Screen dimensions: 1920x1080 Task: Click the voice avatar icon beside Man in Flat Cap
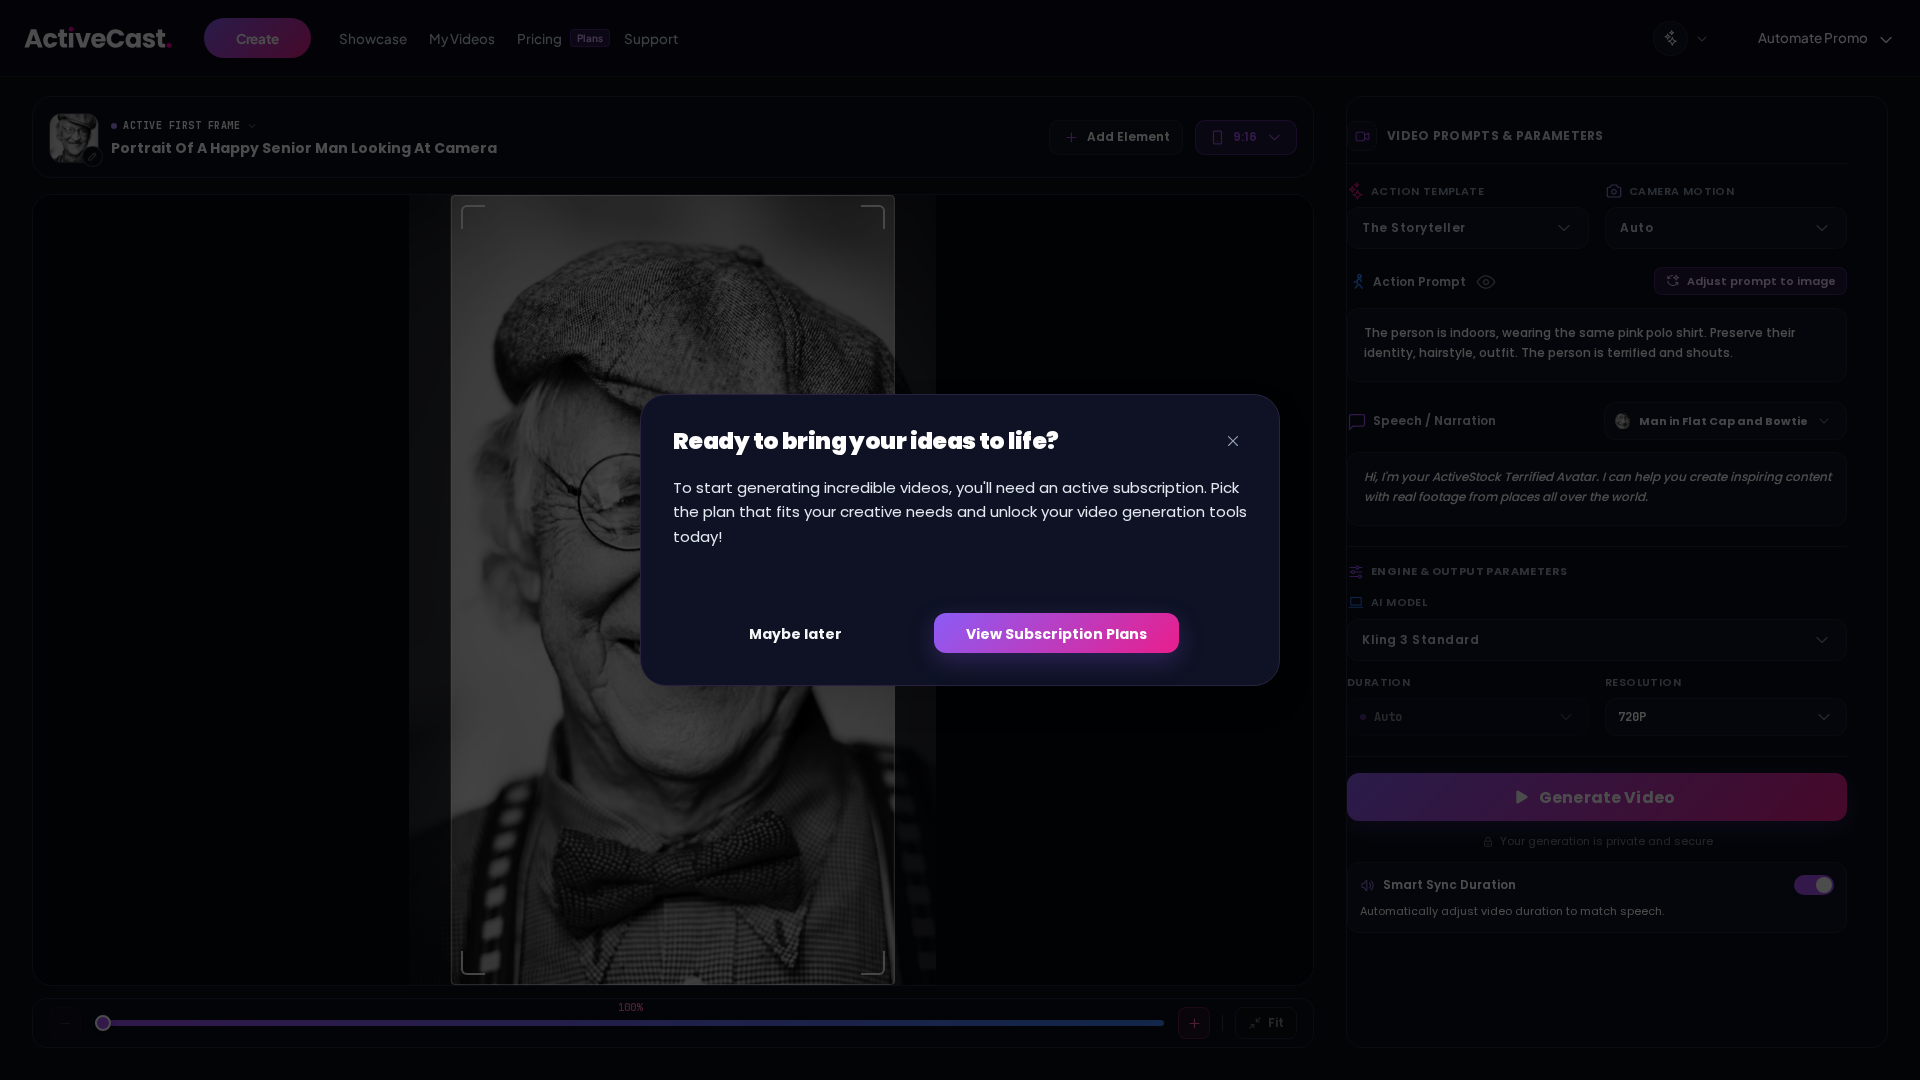[x=1623, y=421]
